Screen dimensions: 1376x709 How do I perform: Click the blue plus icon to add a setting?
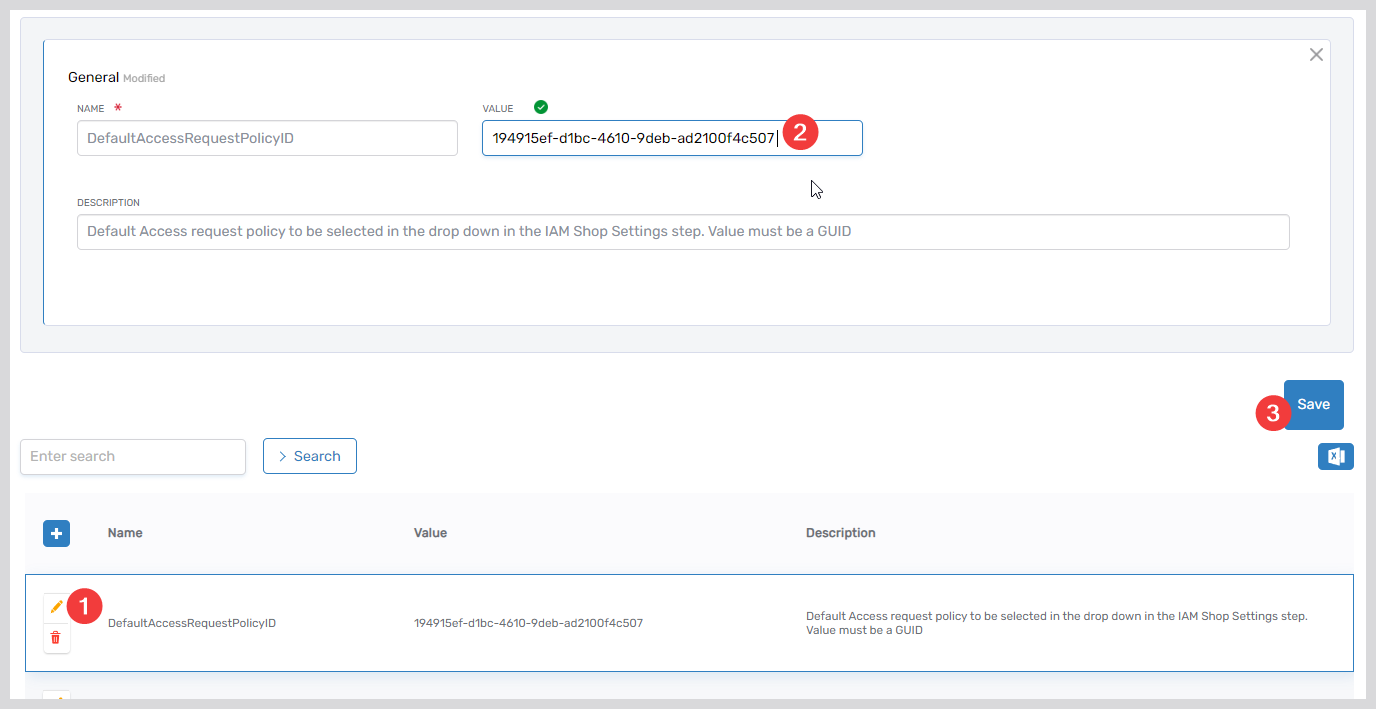click(56, 533)
